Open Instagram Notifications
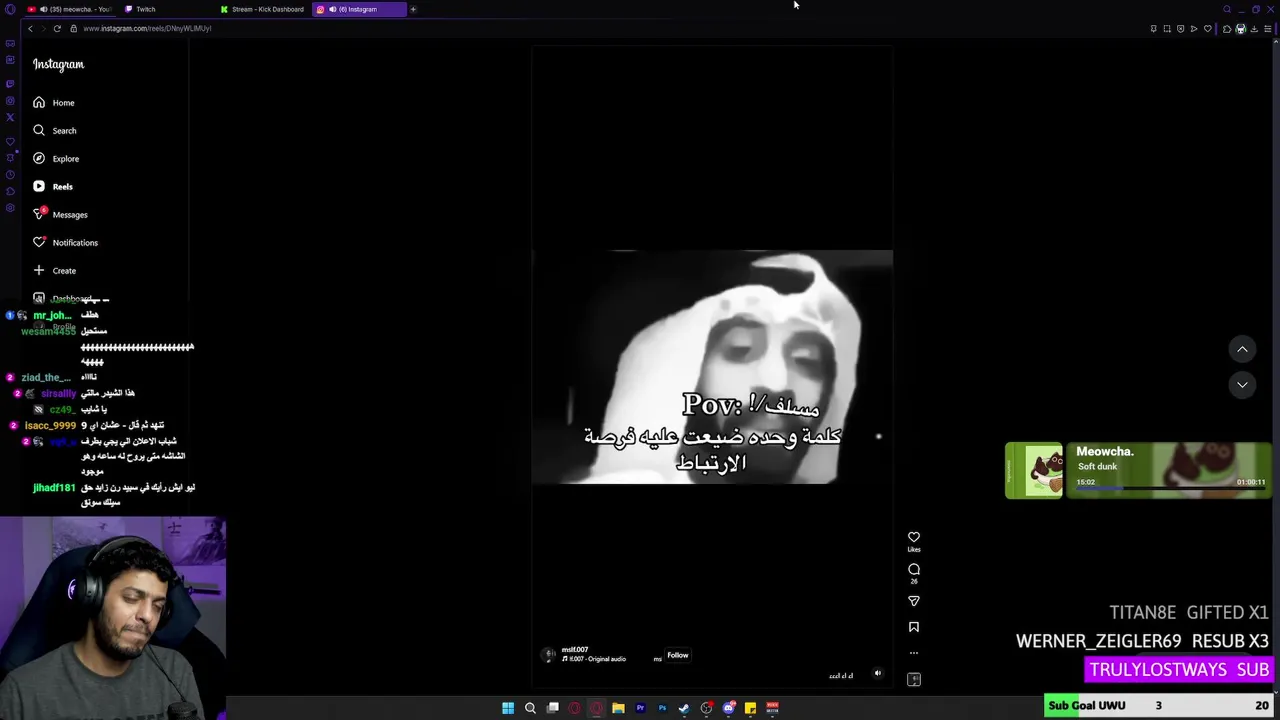 tap(65, 243)
